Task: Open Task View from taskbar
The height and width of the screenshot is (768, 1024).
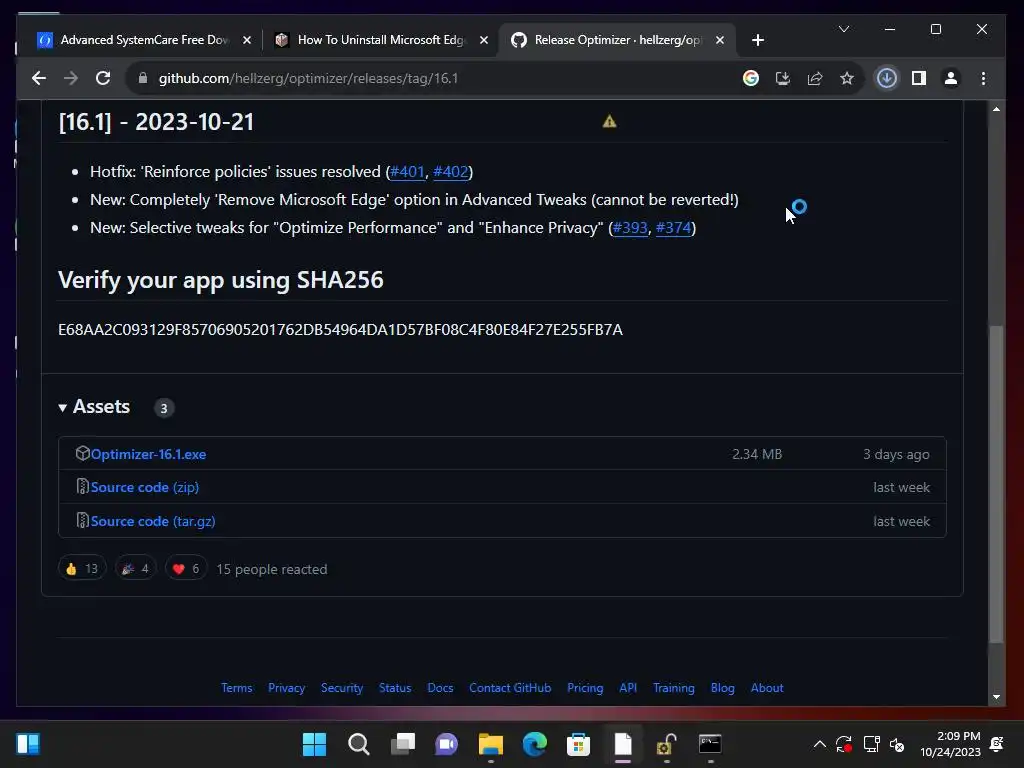Action: (x=403, y=744)
